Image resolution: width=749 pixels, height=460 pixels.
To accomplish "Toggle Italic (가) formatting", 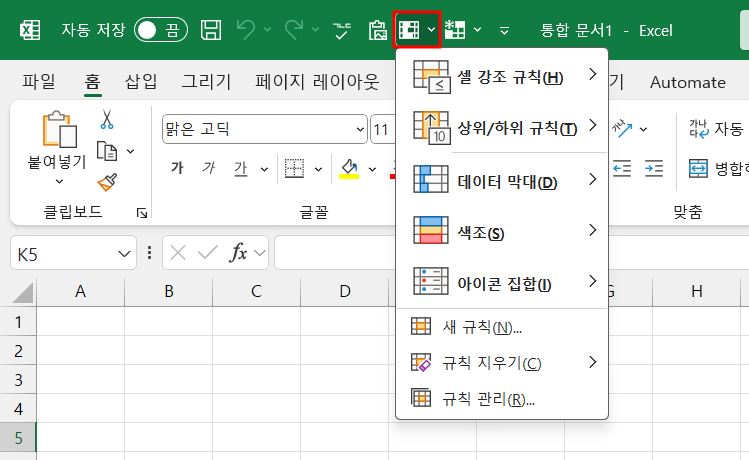I will coord(209,168).
